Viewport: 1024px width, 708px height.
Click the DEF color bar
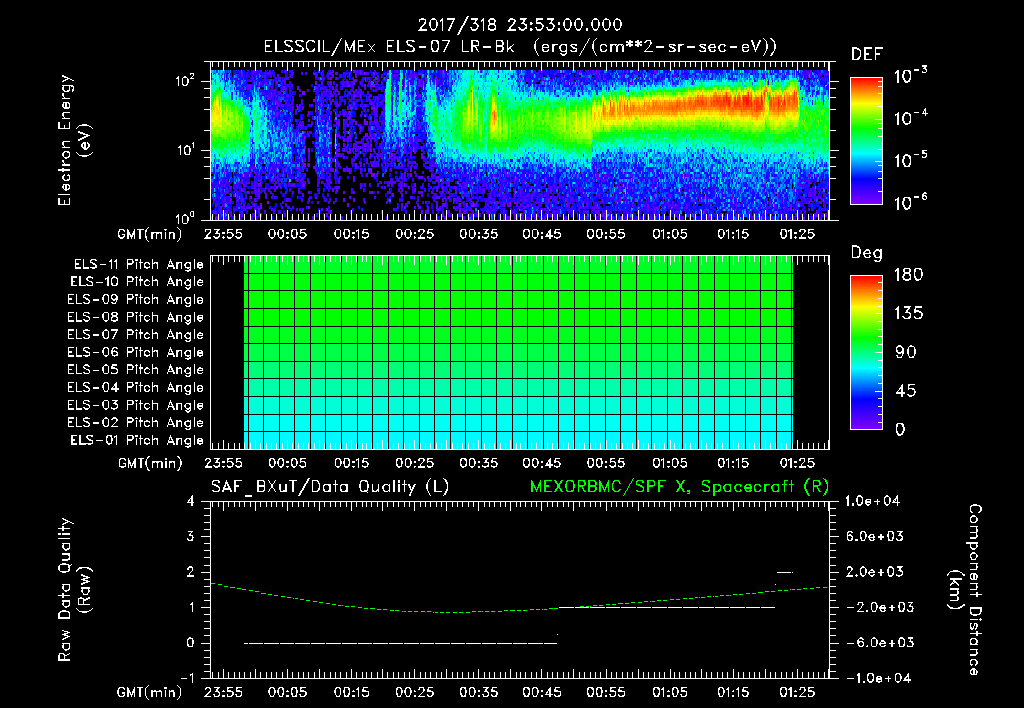866,141
